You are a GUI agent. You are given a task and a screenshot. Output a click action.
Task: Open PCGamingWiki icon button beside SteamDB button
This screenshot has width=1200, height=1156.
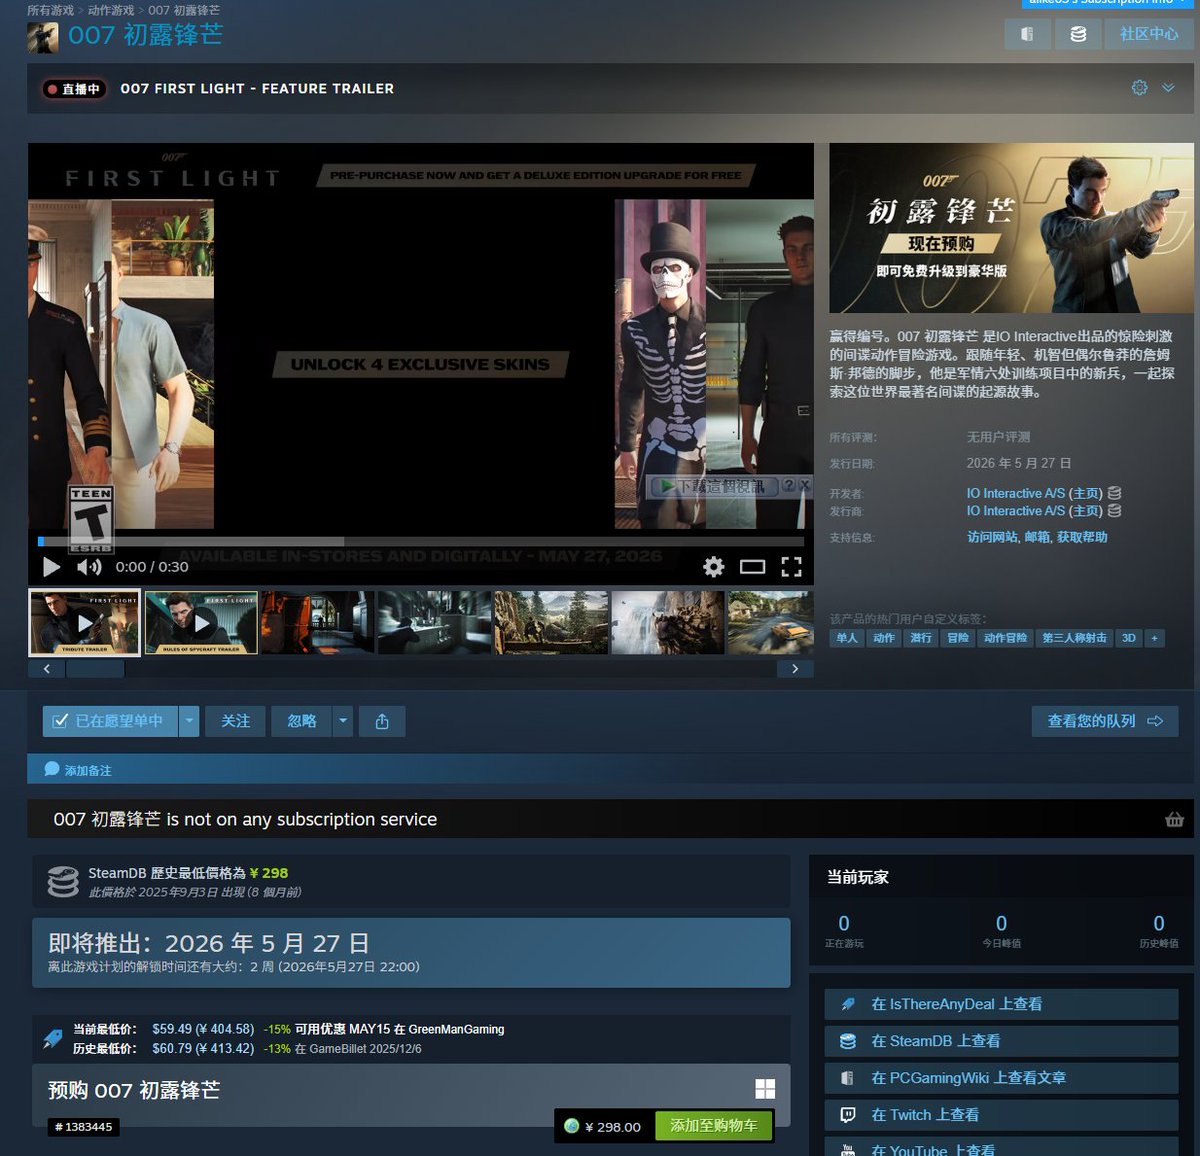tap(1027, 34)
